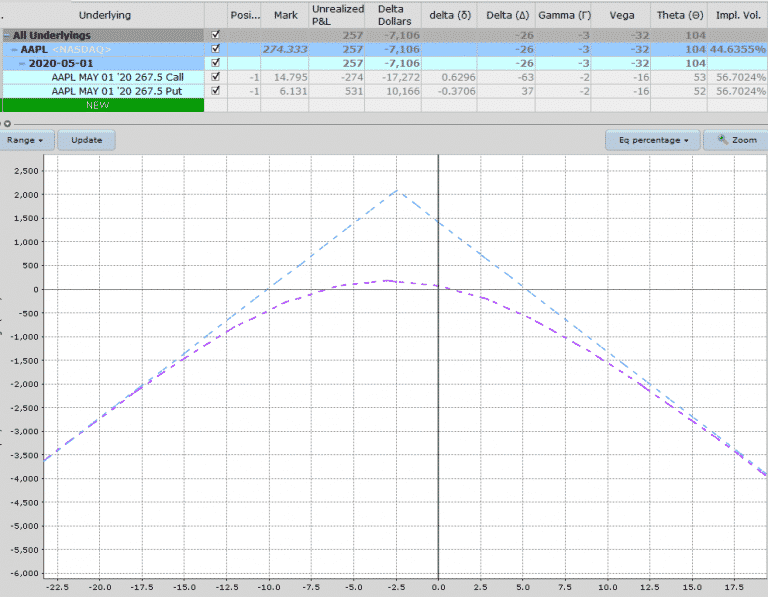Select the Theta column header
The height and width of the screenshot is (597, 768).
tap(679, 15)
